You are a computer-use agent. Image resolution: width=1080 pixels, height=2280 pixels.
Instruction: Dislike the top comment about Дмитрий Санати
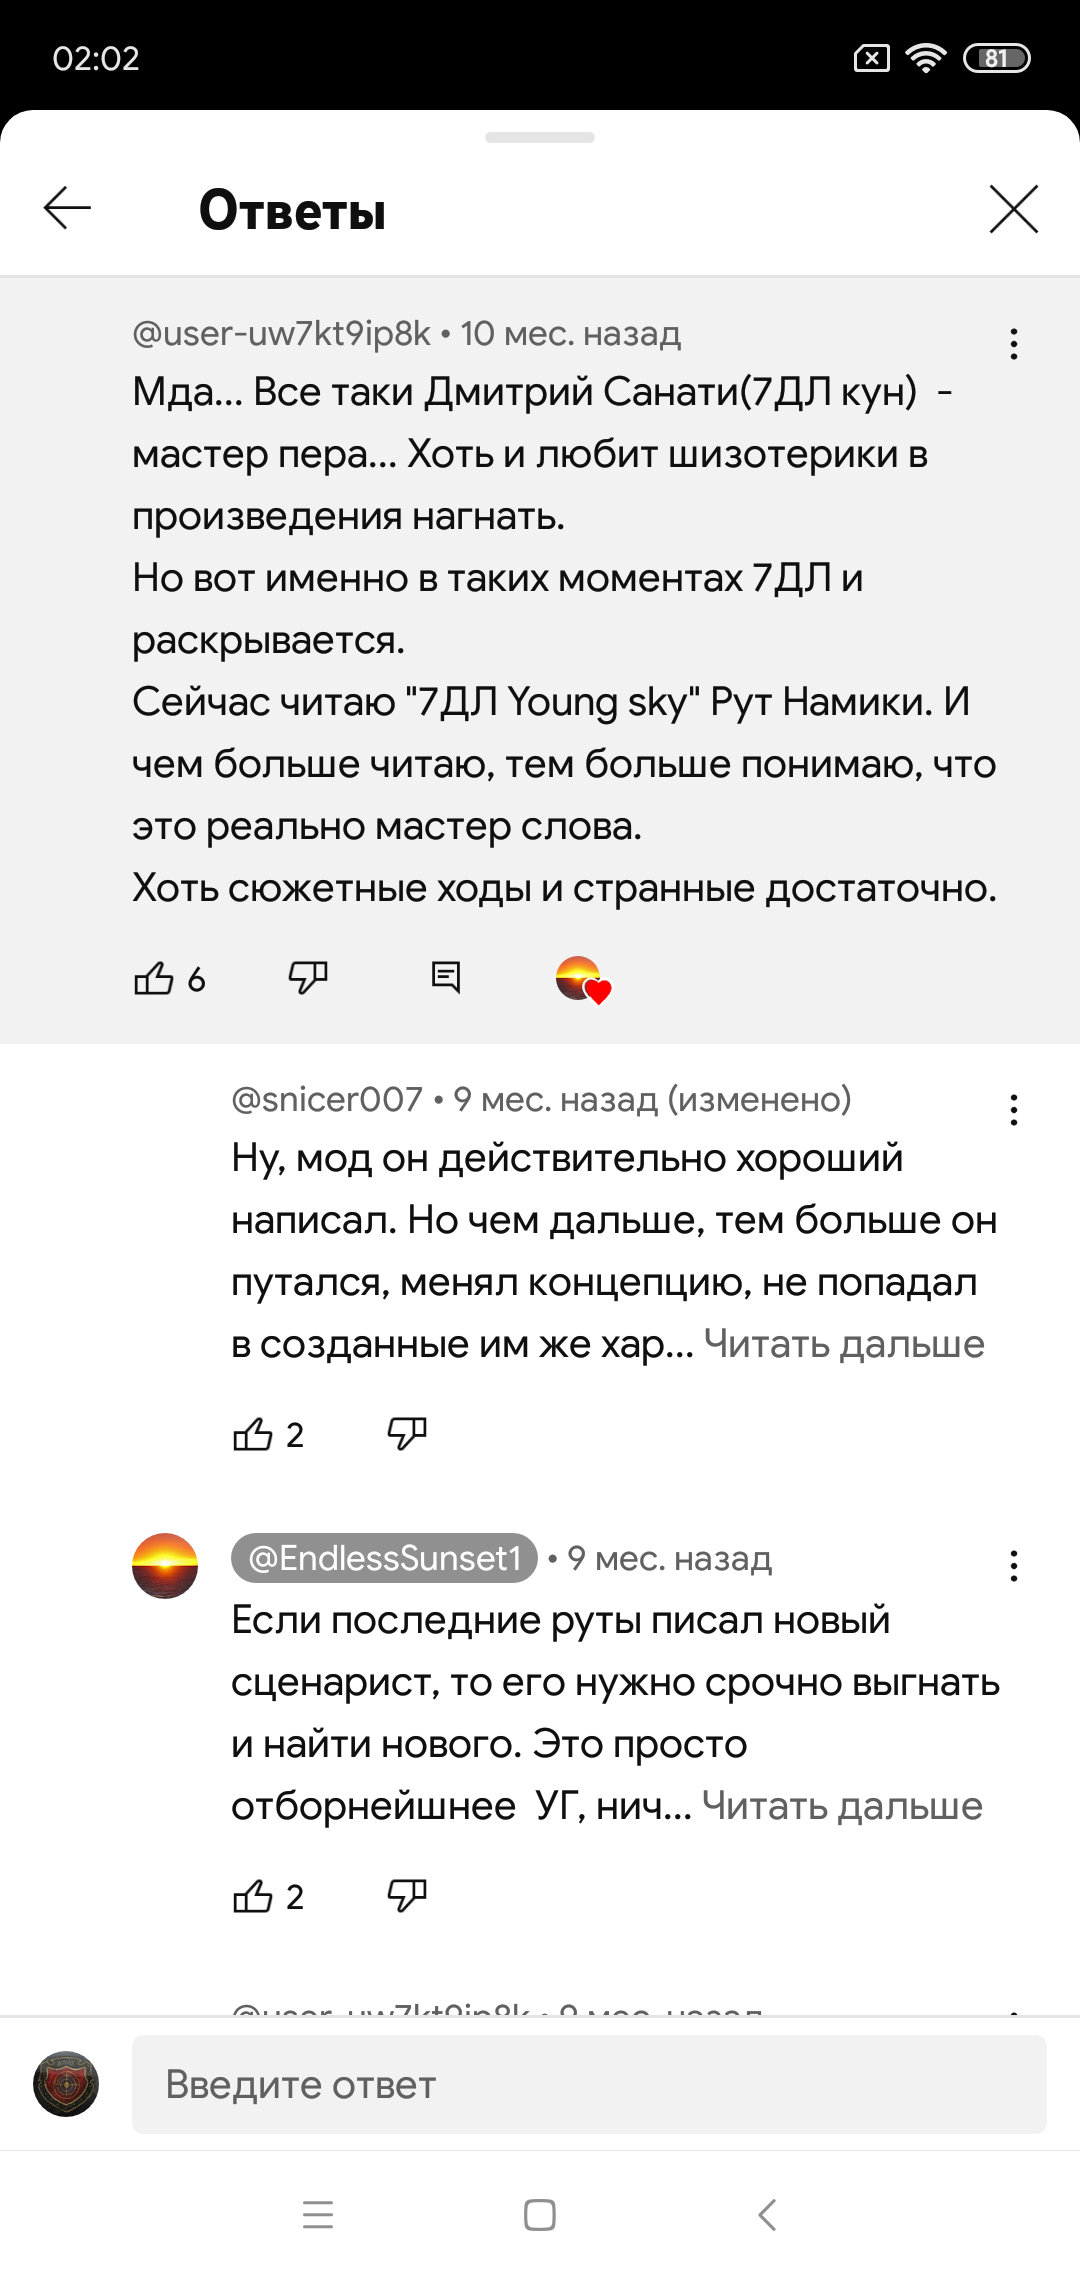(x=308, y=977)
